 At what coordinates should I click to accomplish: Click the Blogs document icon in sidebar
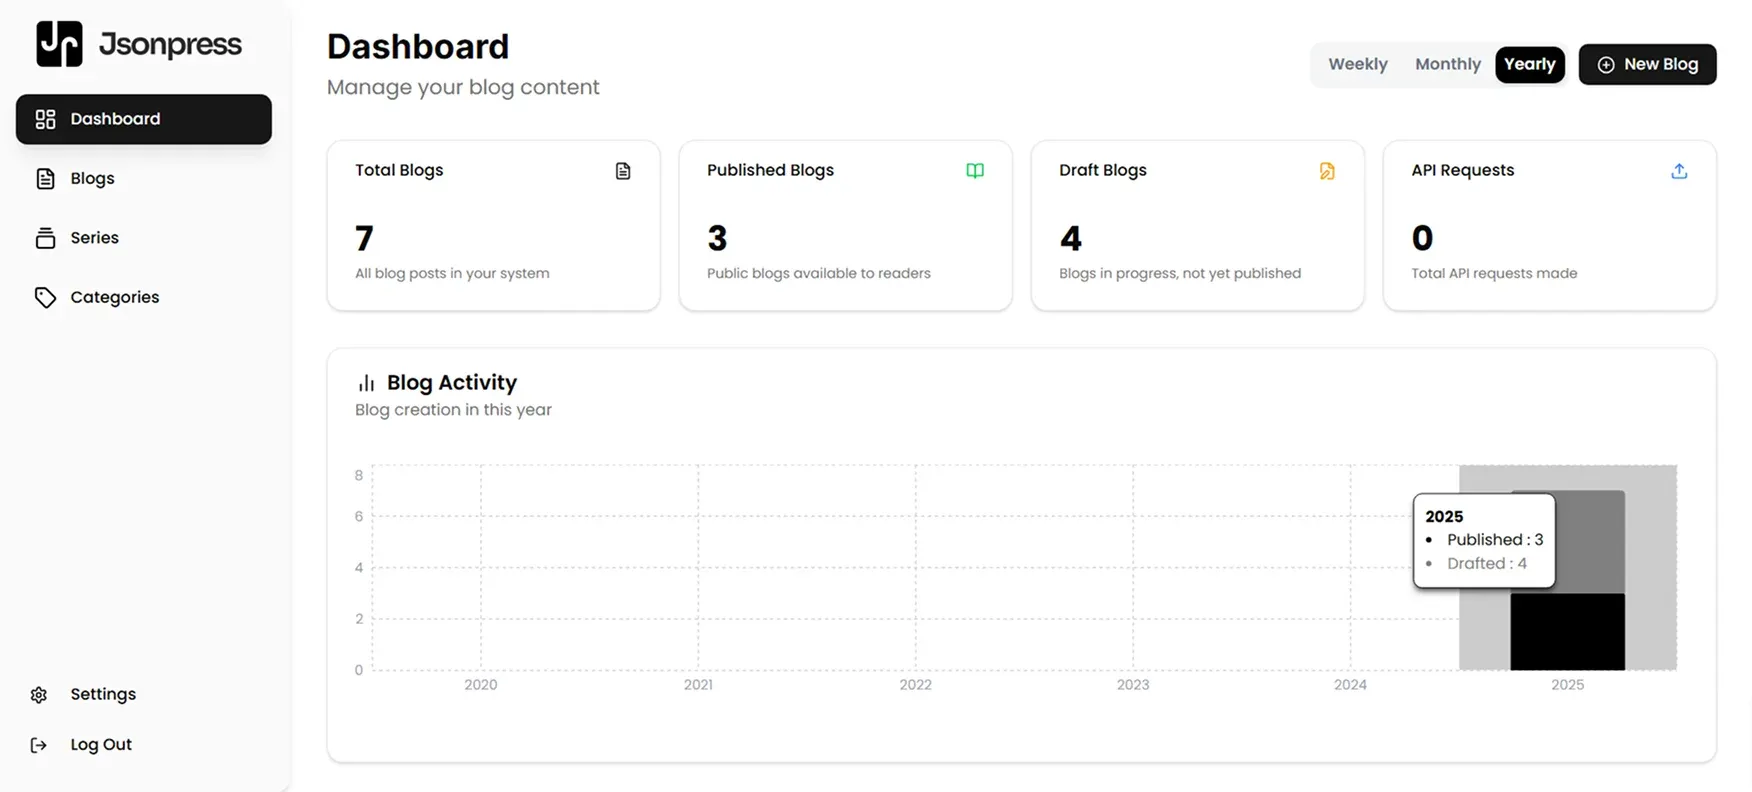click(x=45, y=179)
